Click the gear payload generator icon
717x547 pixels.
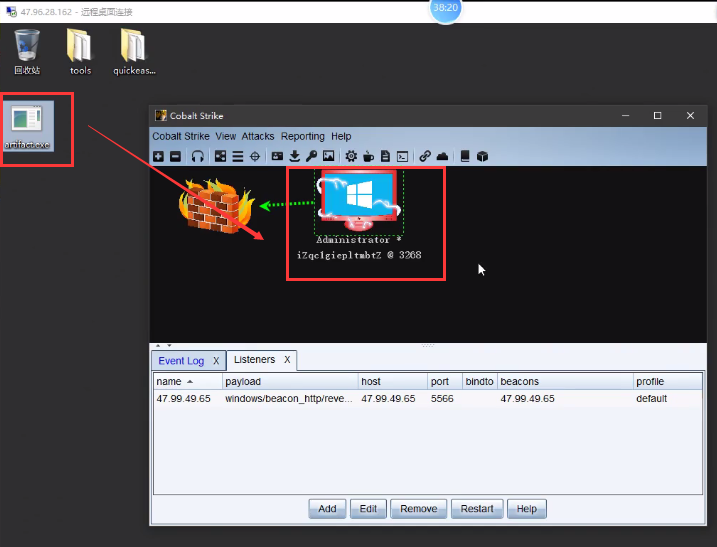[351, 156]
